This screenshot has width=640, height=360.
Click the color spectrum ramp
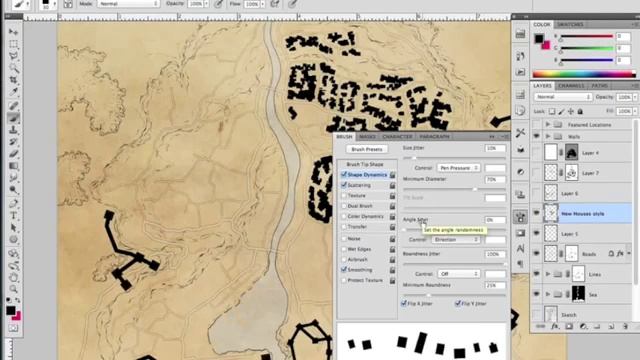(584, 74)
